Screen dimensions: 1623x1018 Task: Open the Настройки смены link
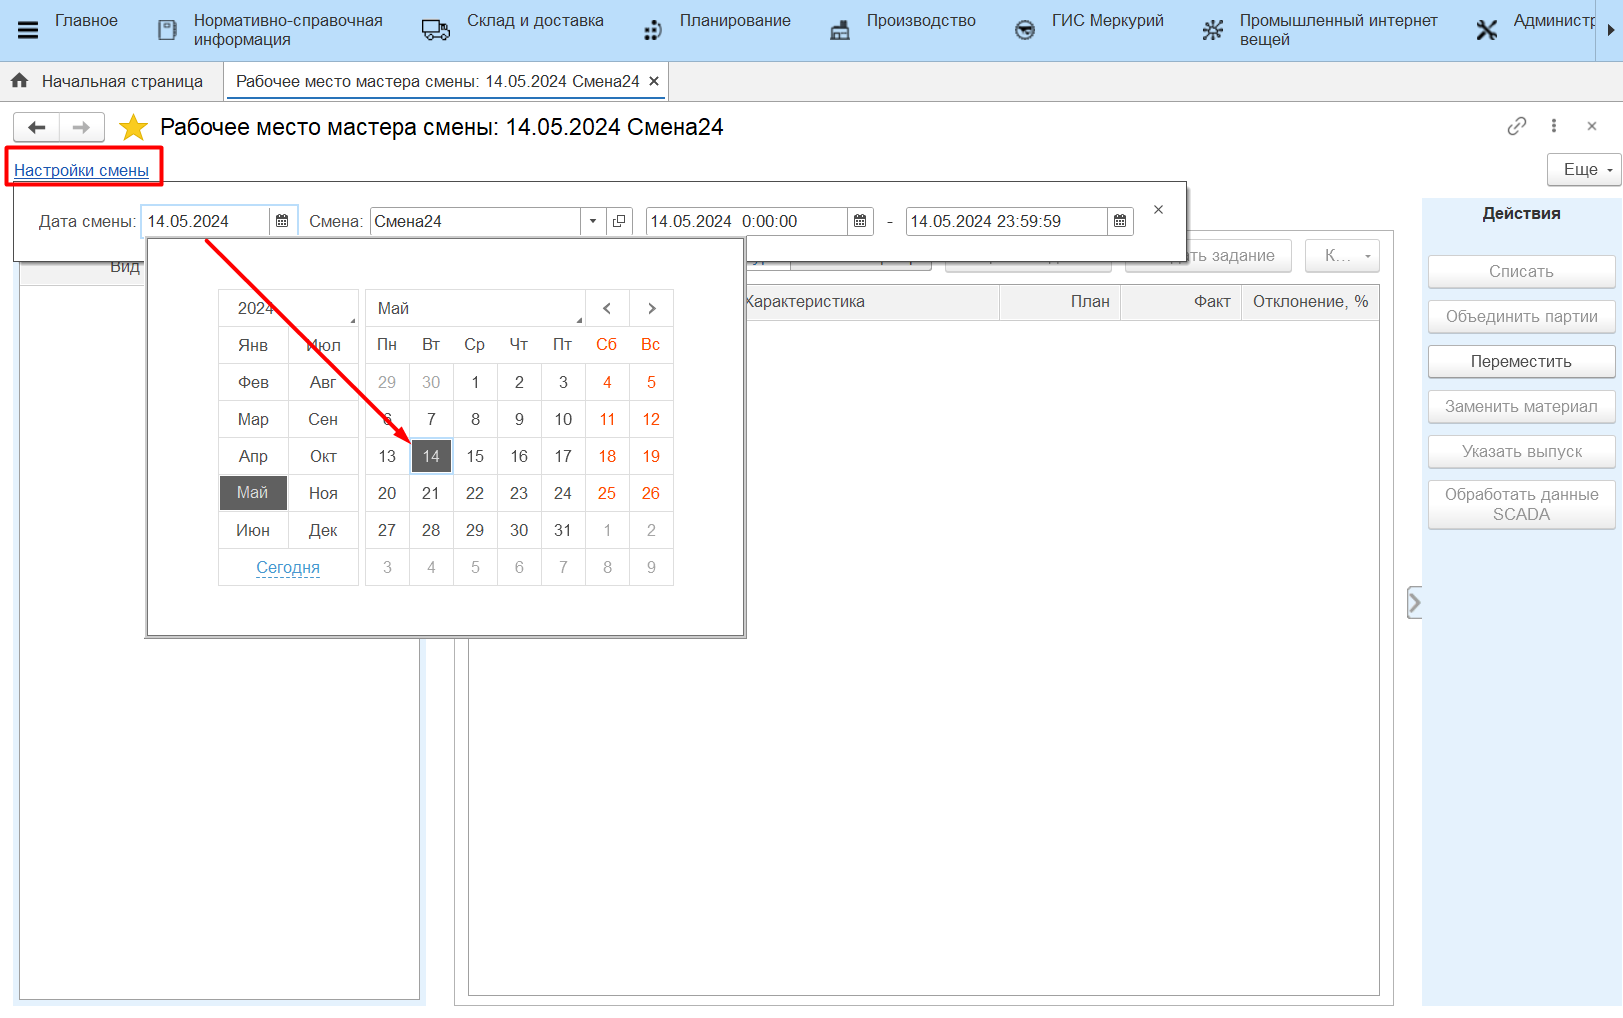(x=81, y=170)
